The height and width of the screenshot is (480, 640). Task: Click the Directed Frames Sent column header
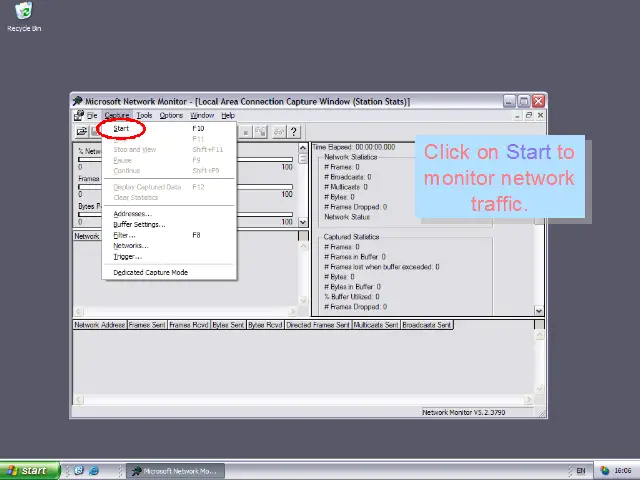318,325
